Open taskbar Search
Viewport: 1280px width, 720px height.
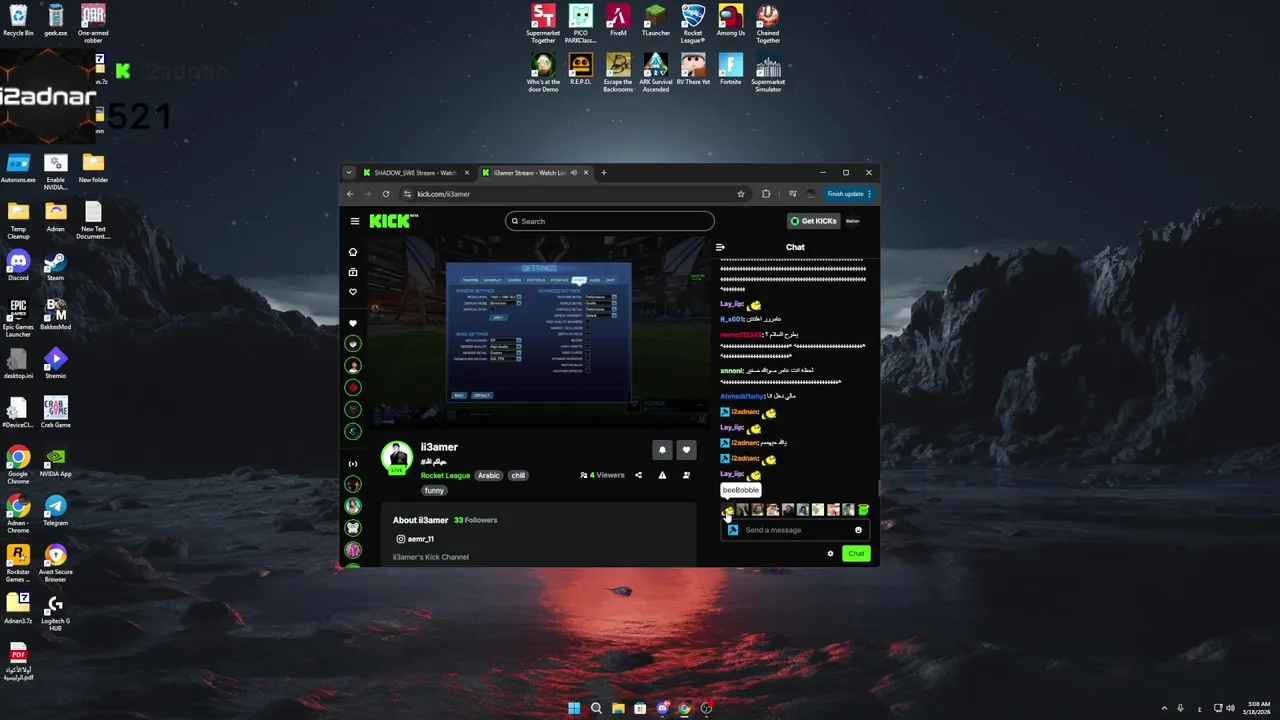(596, 708)
